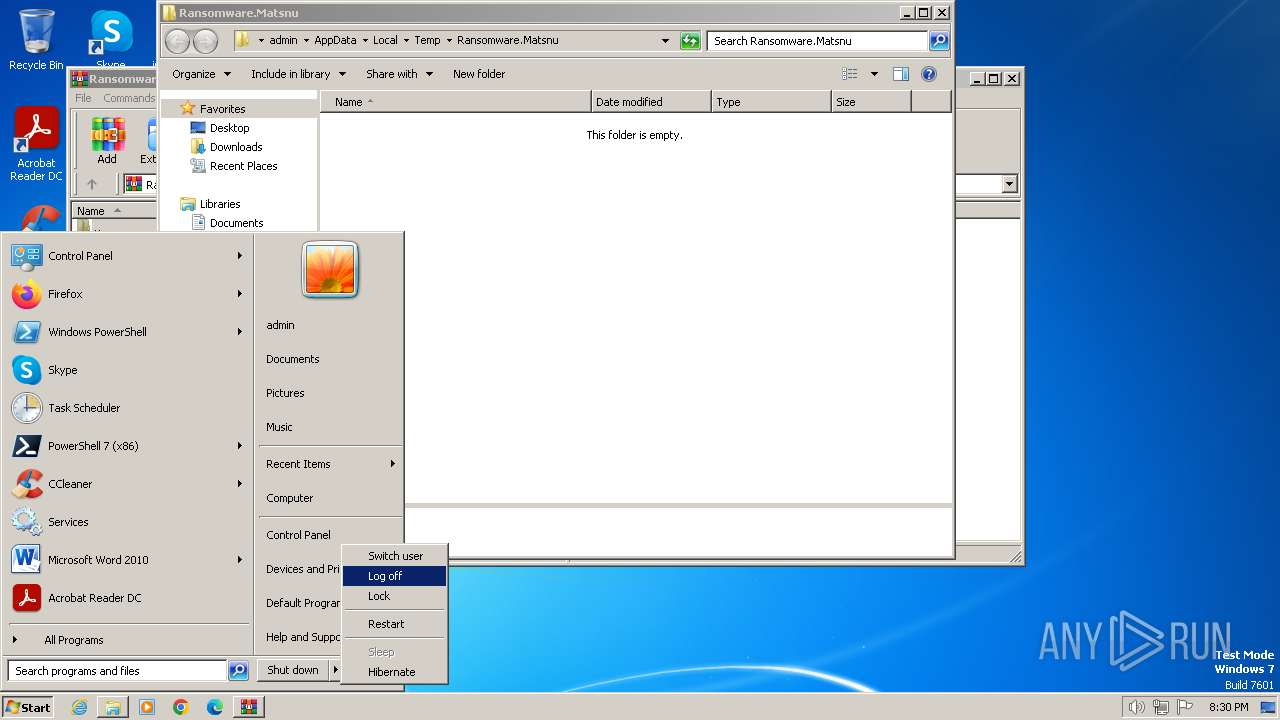
Task: Select Recent Places in the navigation pane
Action: coord(243,166)
